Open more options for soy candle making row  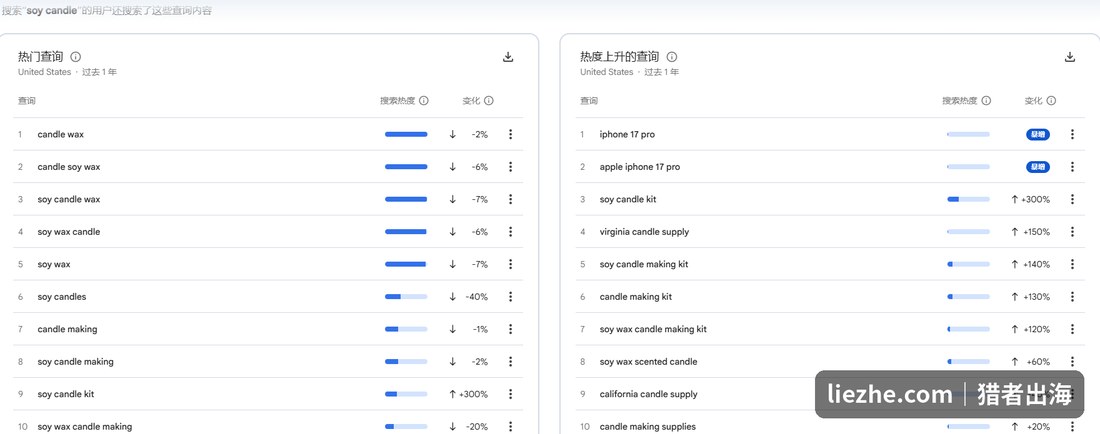pos(510,362)
